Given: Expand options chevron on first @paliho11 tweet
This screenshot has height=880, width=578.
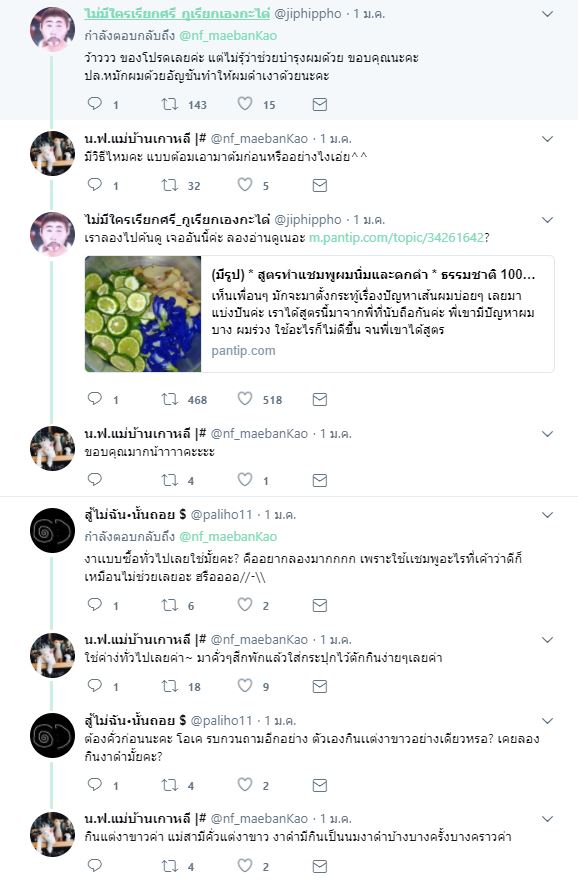Looking at the screenshot, I should pyautogui.click(x=548, y=515).
